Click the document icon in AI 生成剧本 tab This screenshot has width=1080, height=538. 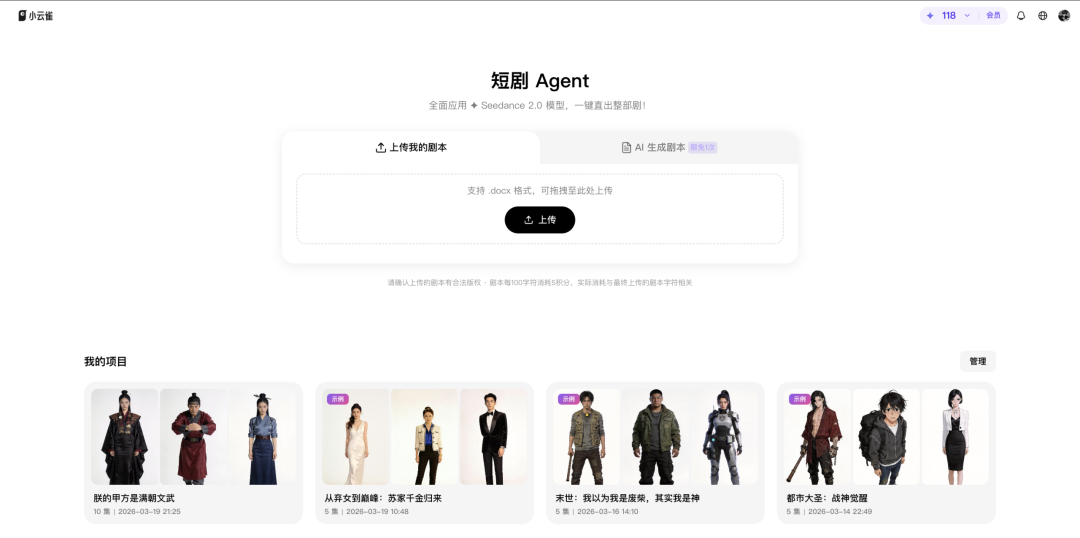click(626, 147)
